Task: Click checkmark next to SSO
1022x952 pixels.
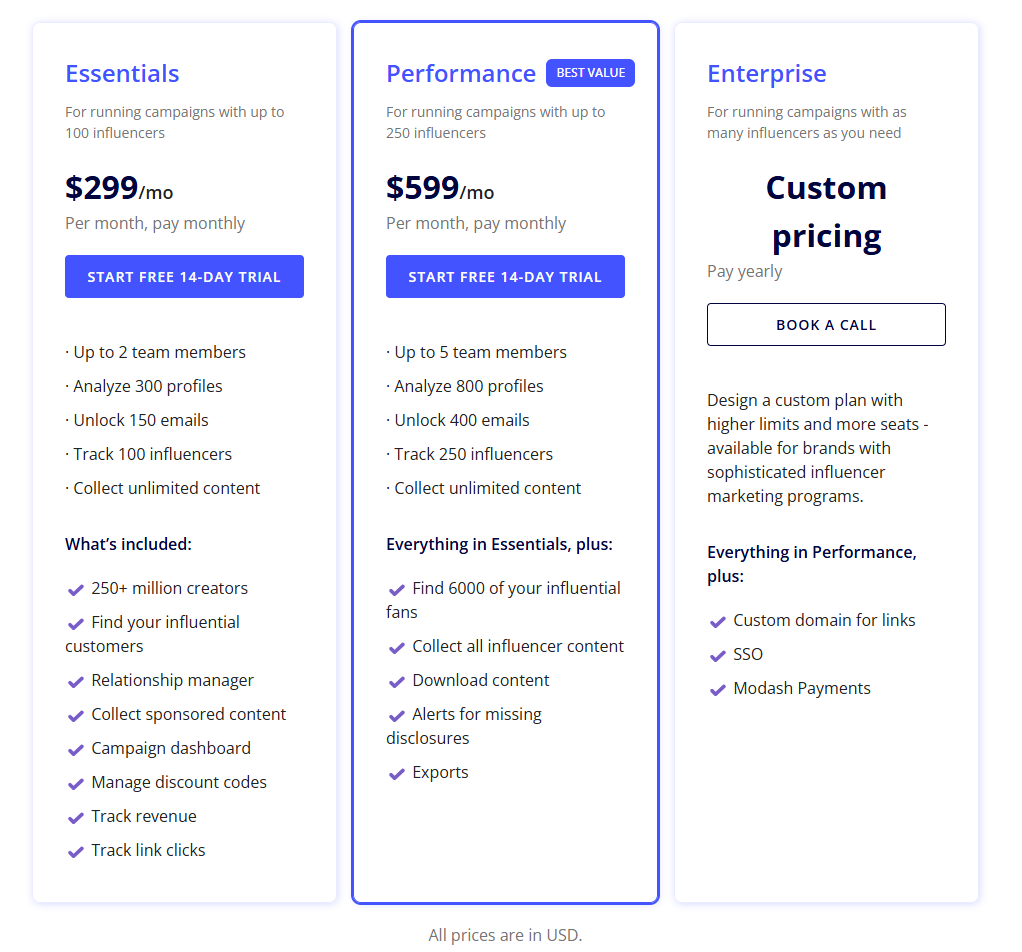Action: [718, 656]
